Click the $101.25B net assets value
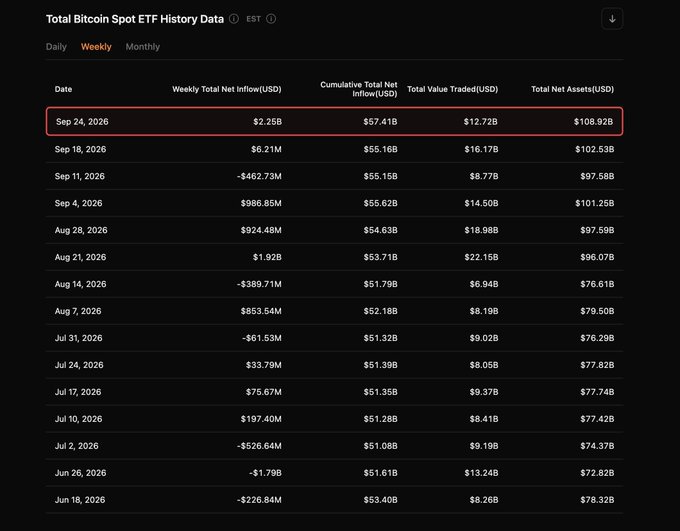The height and width of the screenshot is (531, 680). [x=595, y=203]
